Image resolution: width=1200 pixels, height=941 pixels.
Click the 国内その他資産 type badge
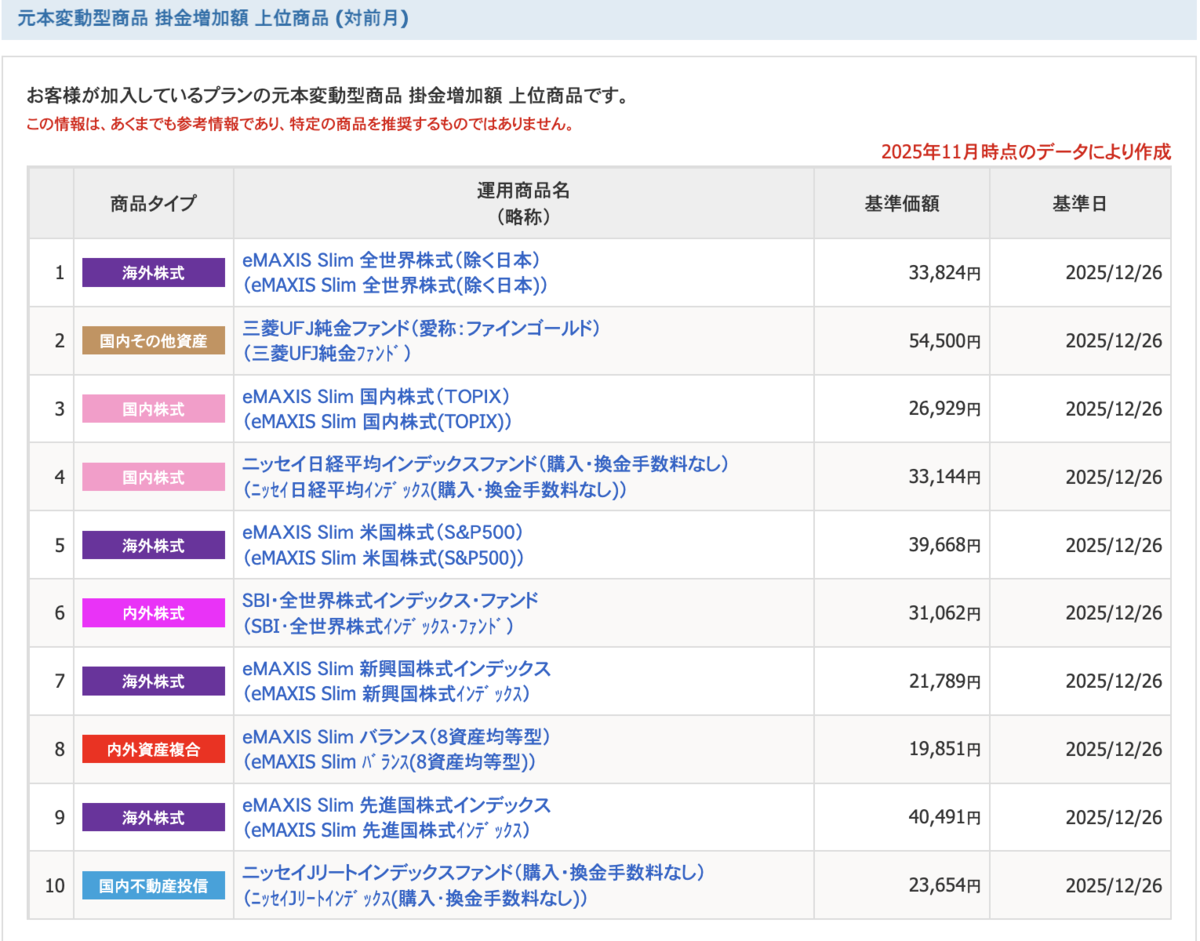pos(154,341)
